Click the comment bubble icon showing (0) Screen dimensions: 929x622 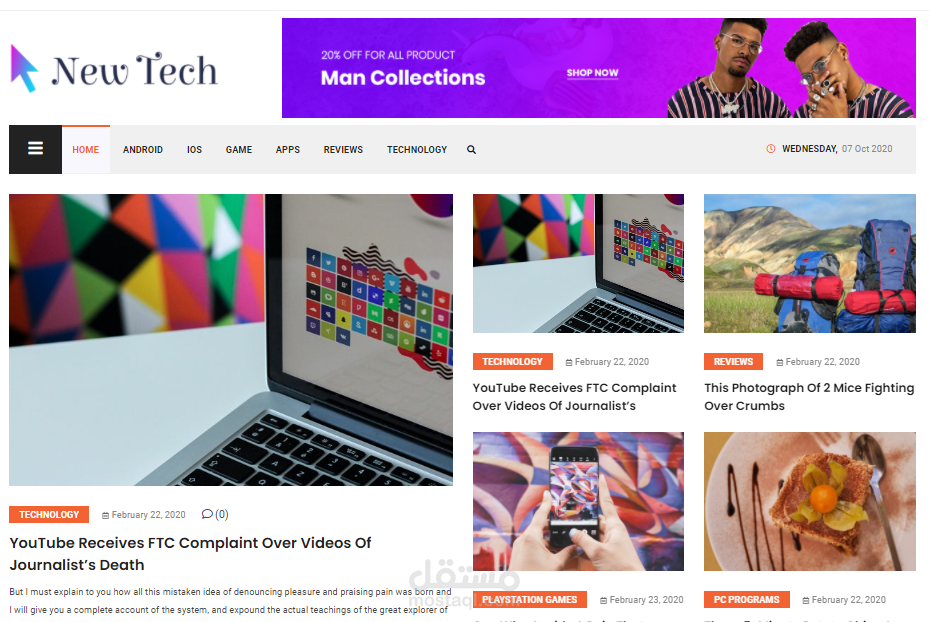[x=207, y=514]
